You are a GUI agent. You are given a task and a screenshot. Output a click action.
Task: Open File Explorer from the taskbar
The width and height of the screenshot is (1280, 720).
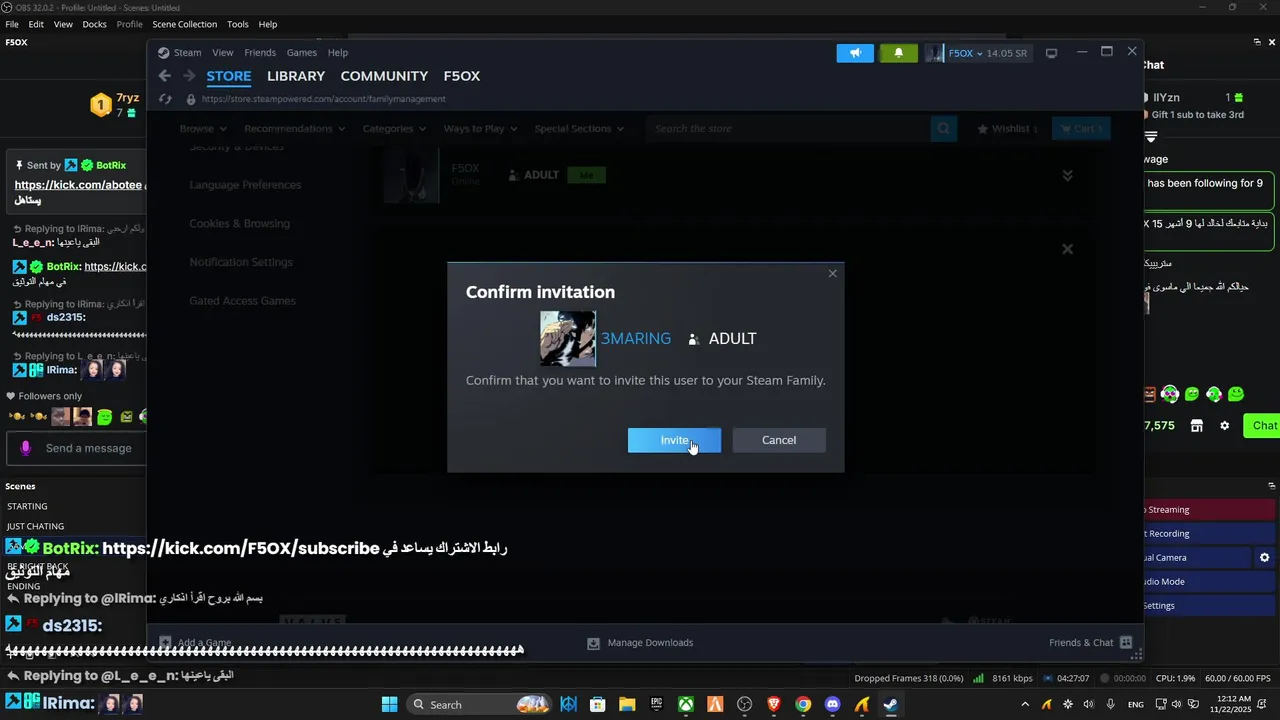click(x=627, y=705)
